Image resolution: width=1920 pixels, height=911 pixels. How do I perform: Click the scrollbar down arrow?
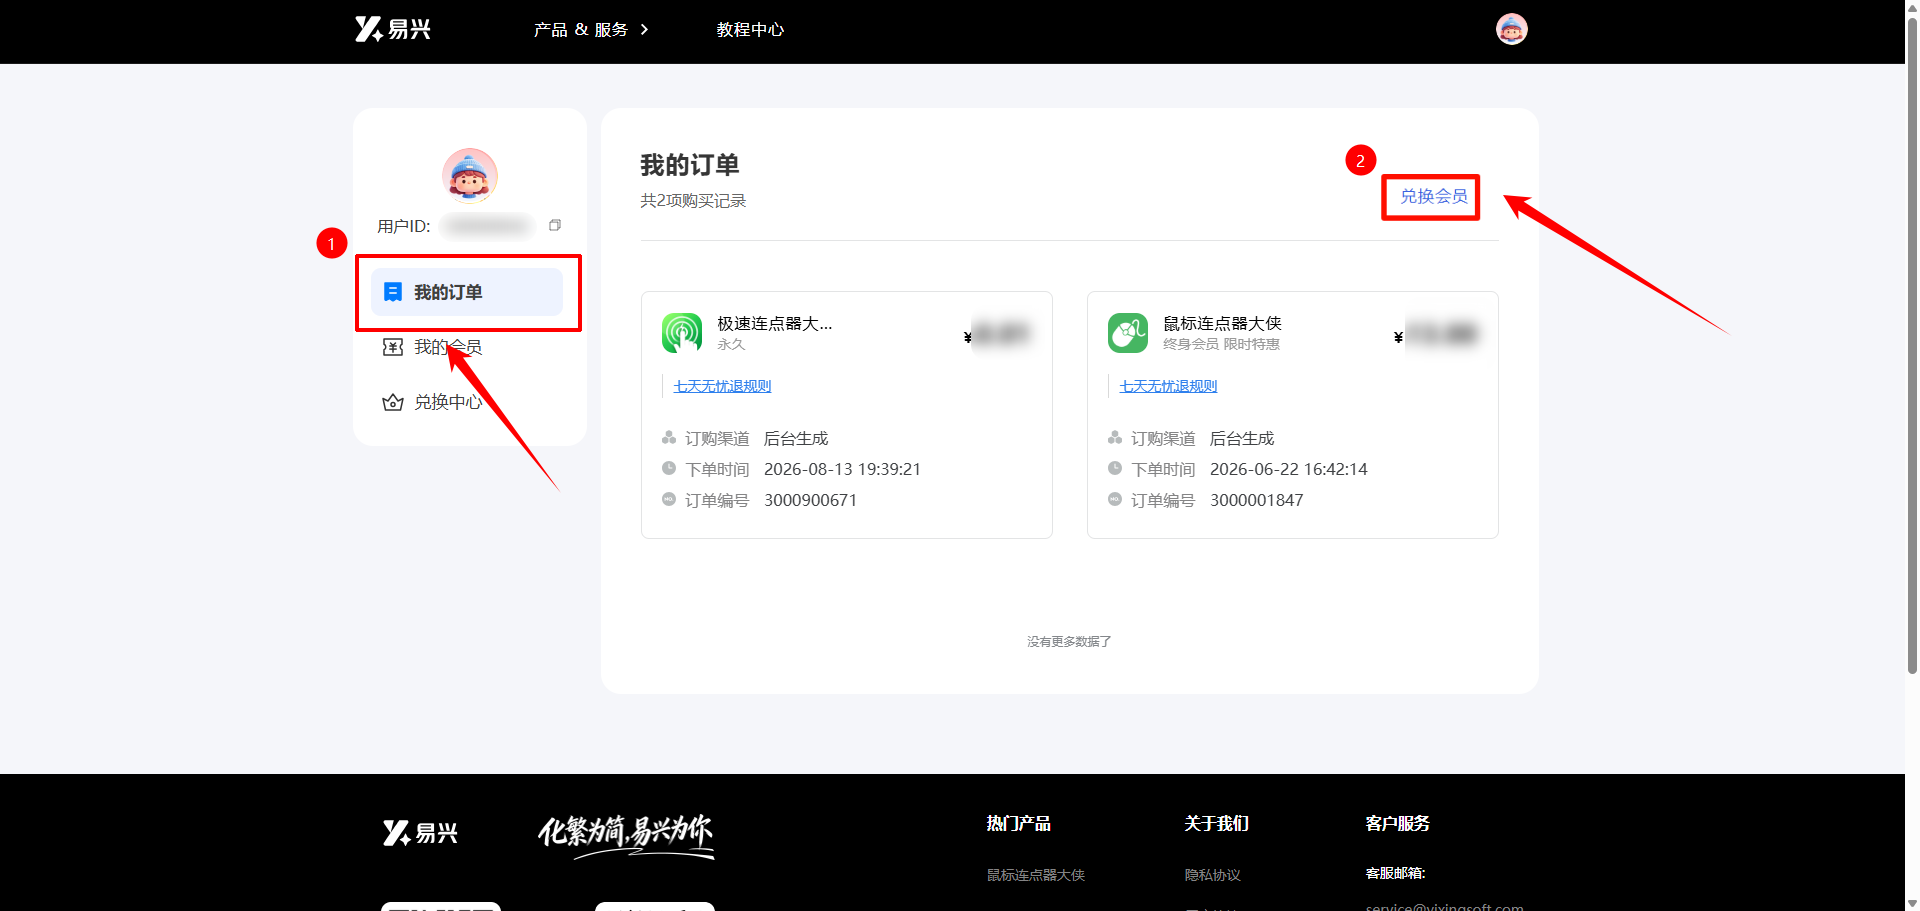1912,903
